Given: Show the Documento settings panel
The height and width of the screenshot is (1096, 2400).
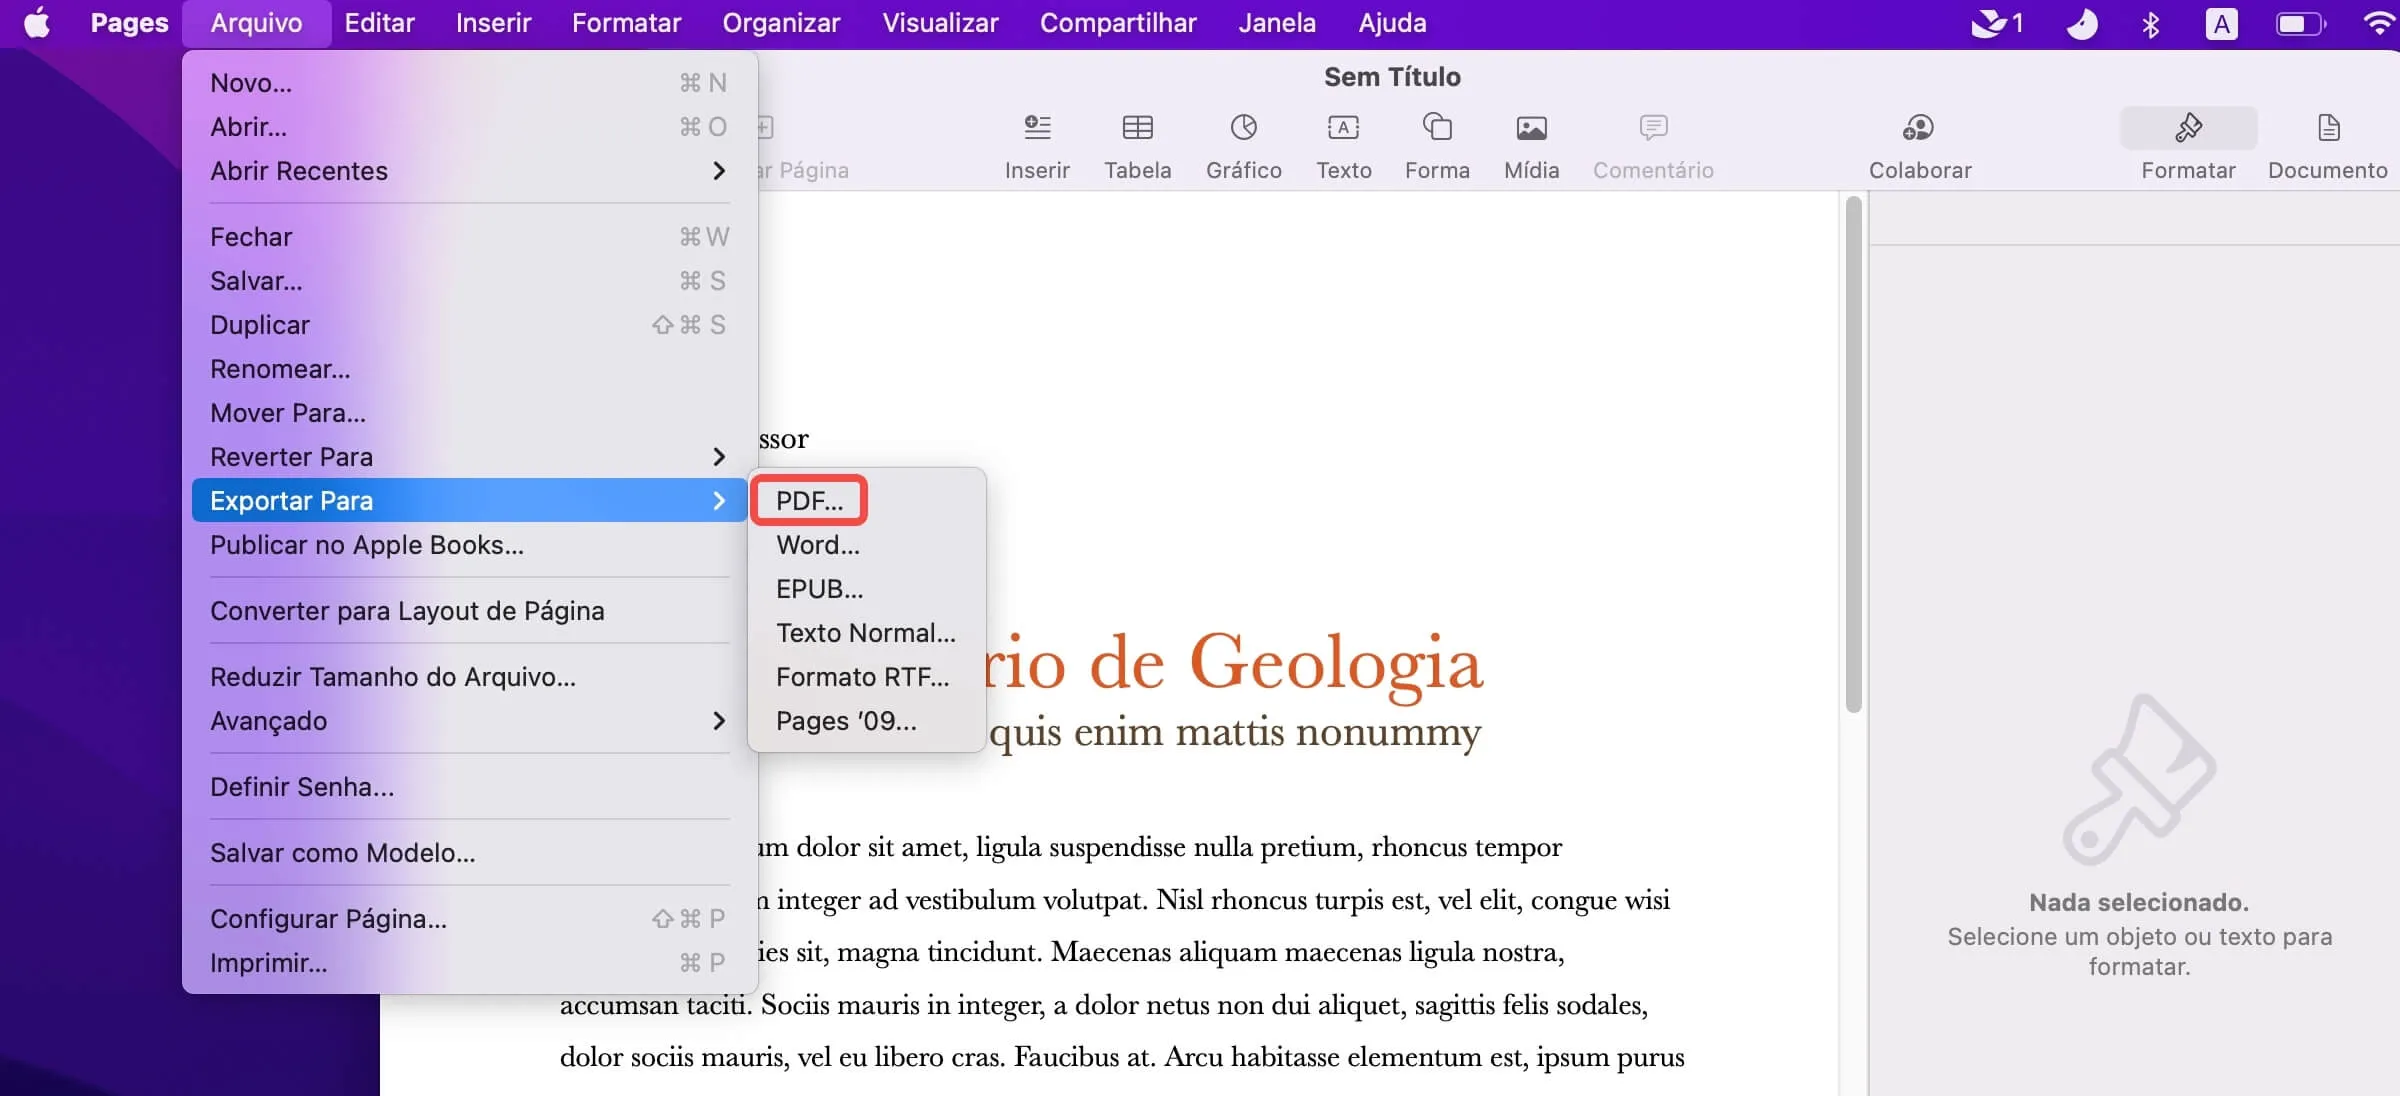Looking at the screenshot, I should [x=2327, y=144].
